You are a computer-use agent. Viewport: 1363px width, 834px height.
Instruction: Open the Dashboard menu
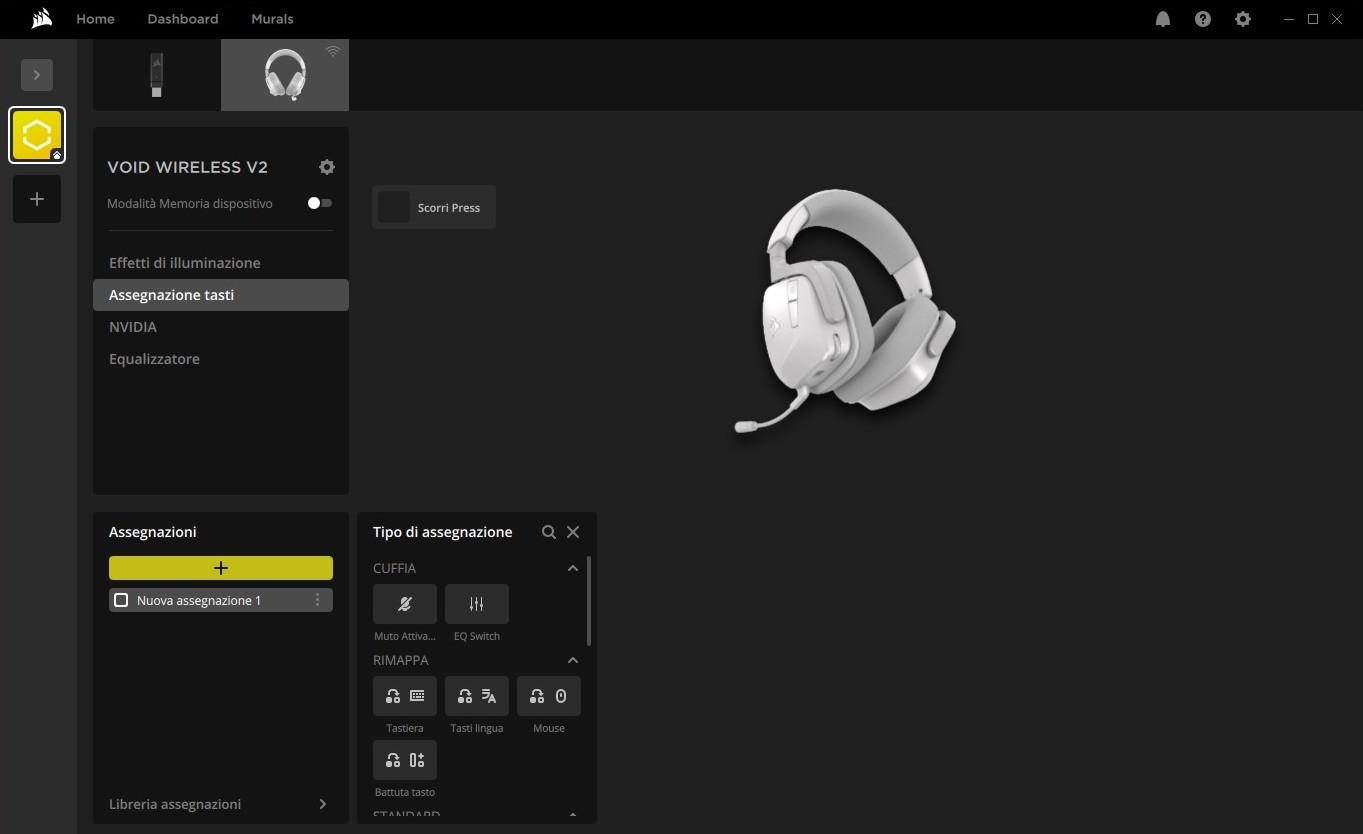(182, 19)
